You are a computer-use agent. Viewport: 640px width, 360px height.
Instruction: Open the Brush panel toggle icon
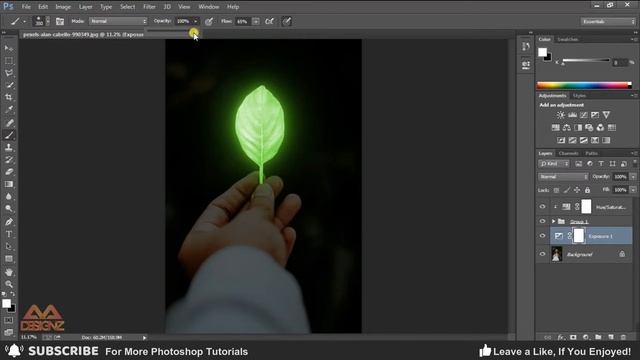click(x=60, y=22)
